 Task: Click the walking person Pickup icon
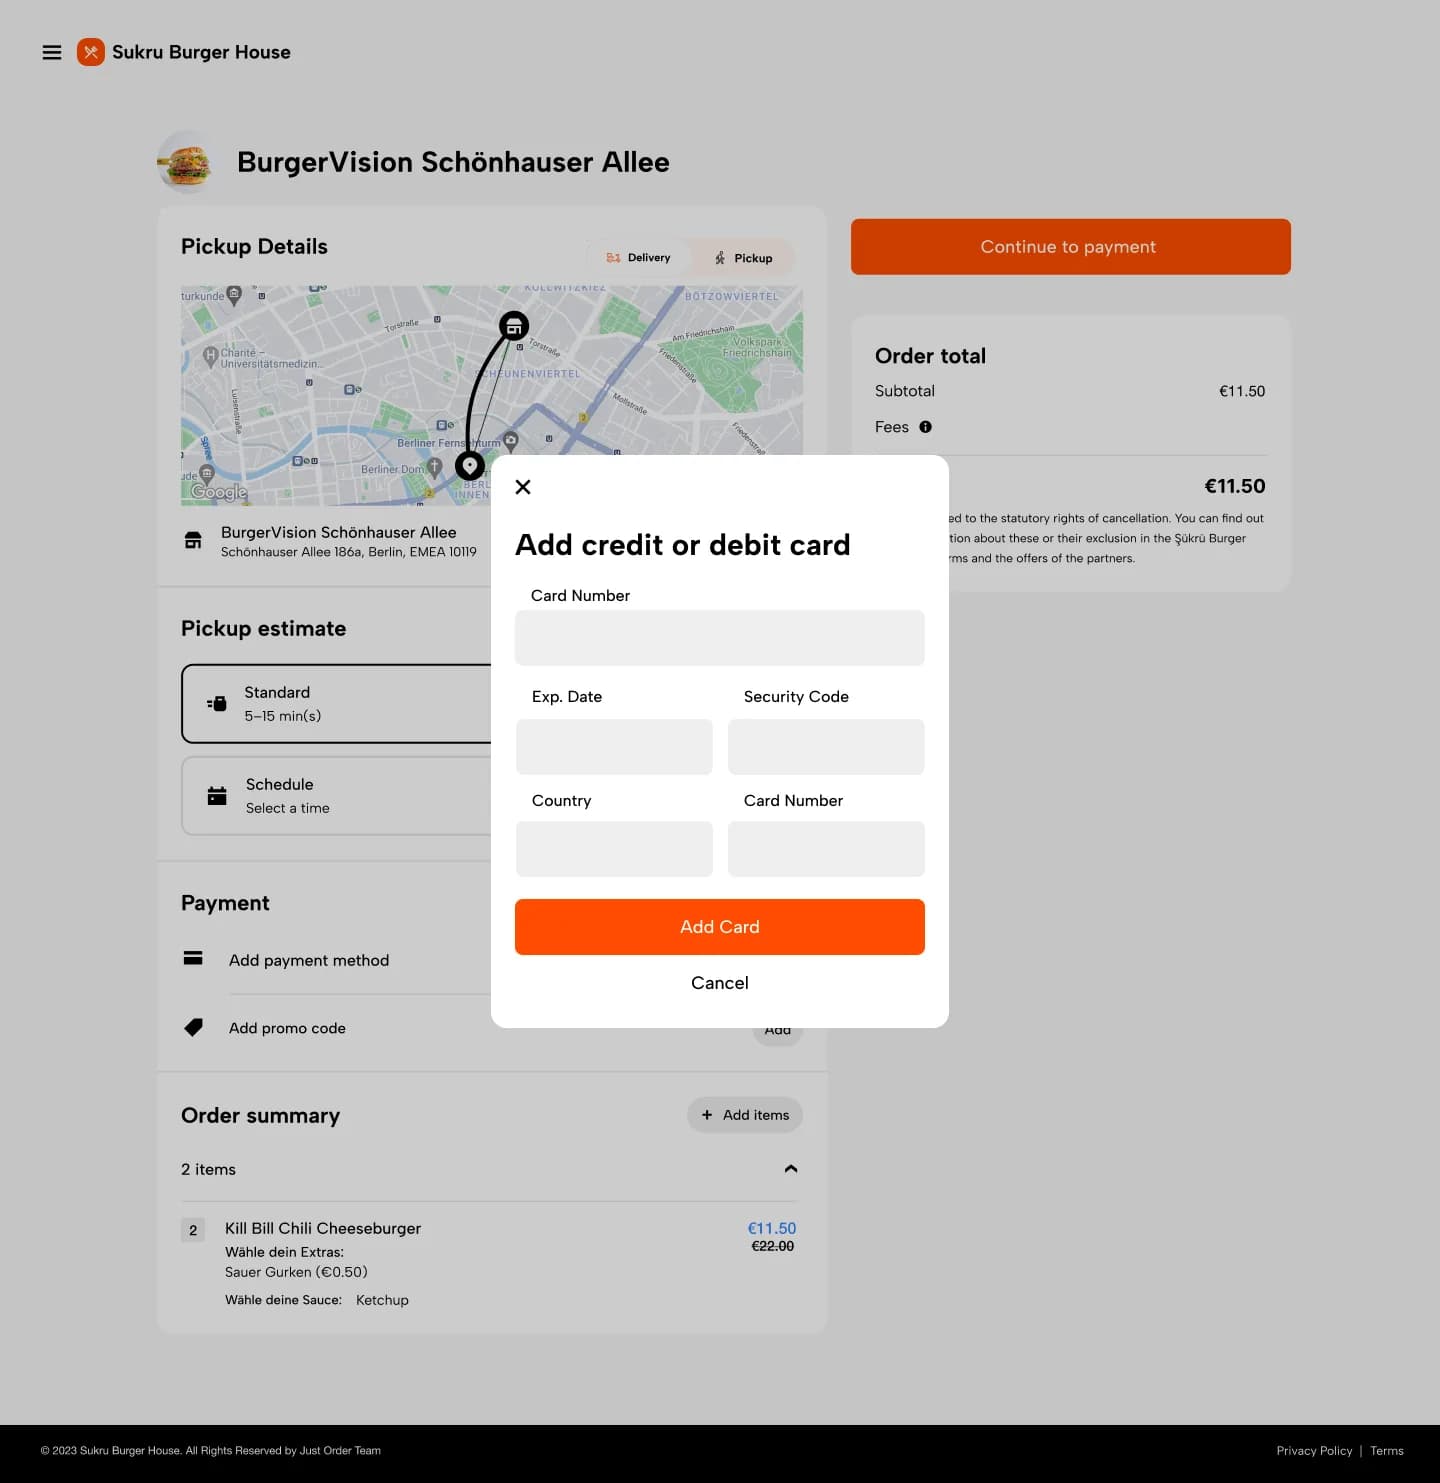click(x=720, y=258)
